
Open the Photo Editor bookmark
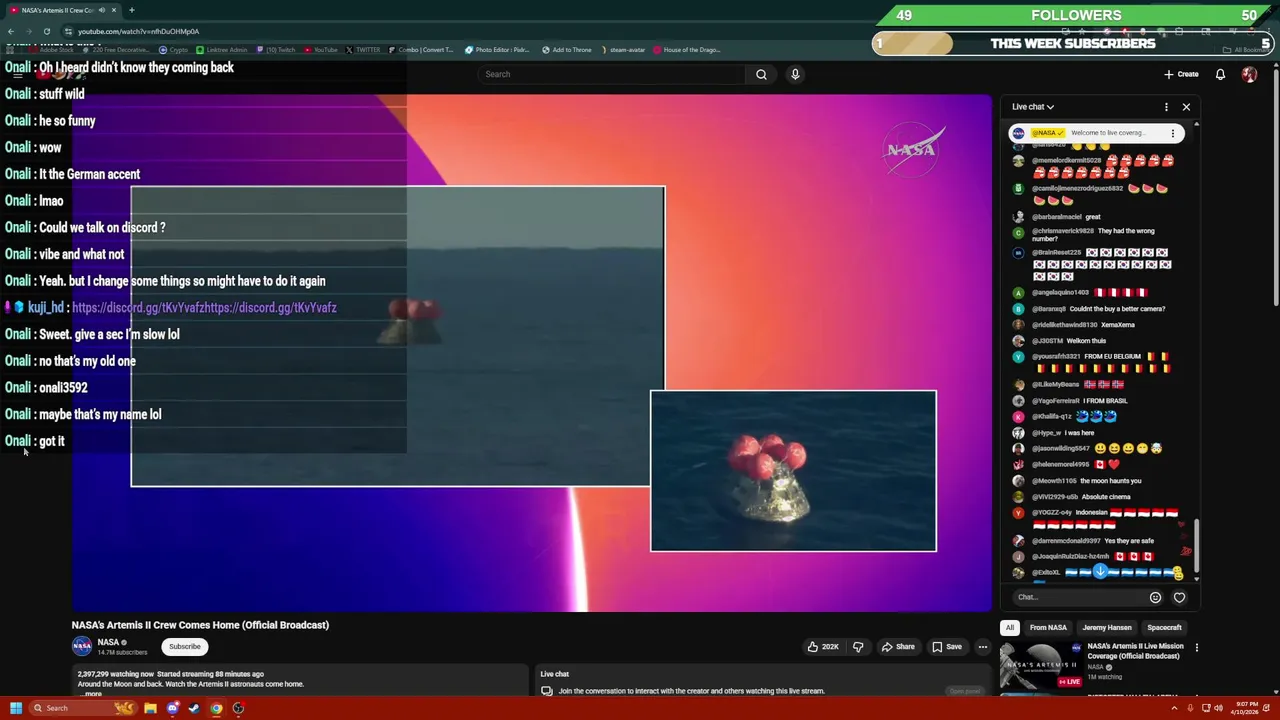click(497, 50)
